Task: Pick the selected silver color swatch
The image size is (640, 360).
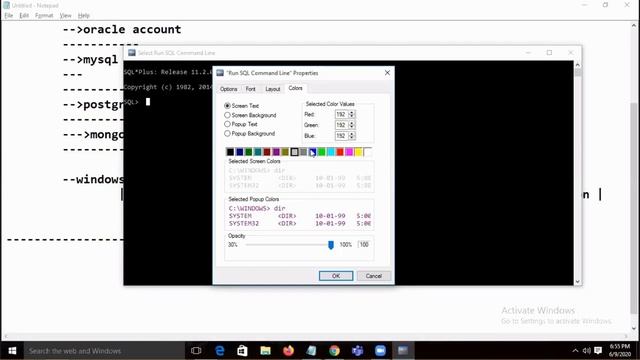Action: pyautogui.click(x=294, y=152)
